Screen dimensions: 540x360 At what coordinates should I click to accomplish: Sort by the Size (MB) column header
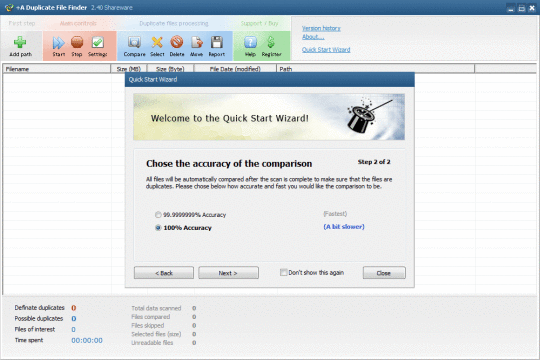click(129, 69)
